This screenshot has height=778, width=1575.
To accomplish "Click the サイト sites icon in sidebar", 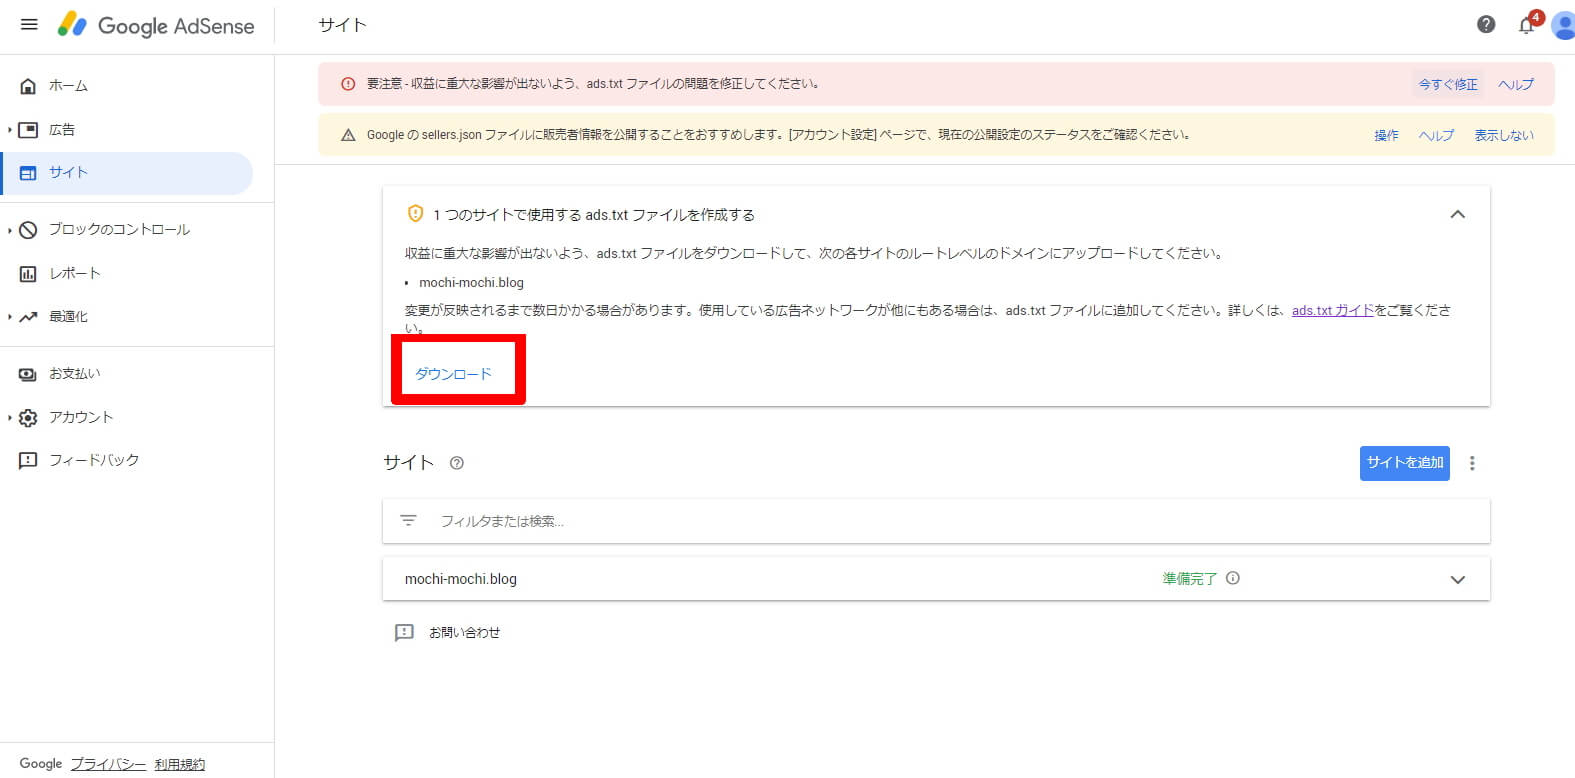I will coord(28,173).
